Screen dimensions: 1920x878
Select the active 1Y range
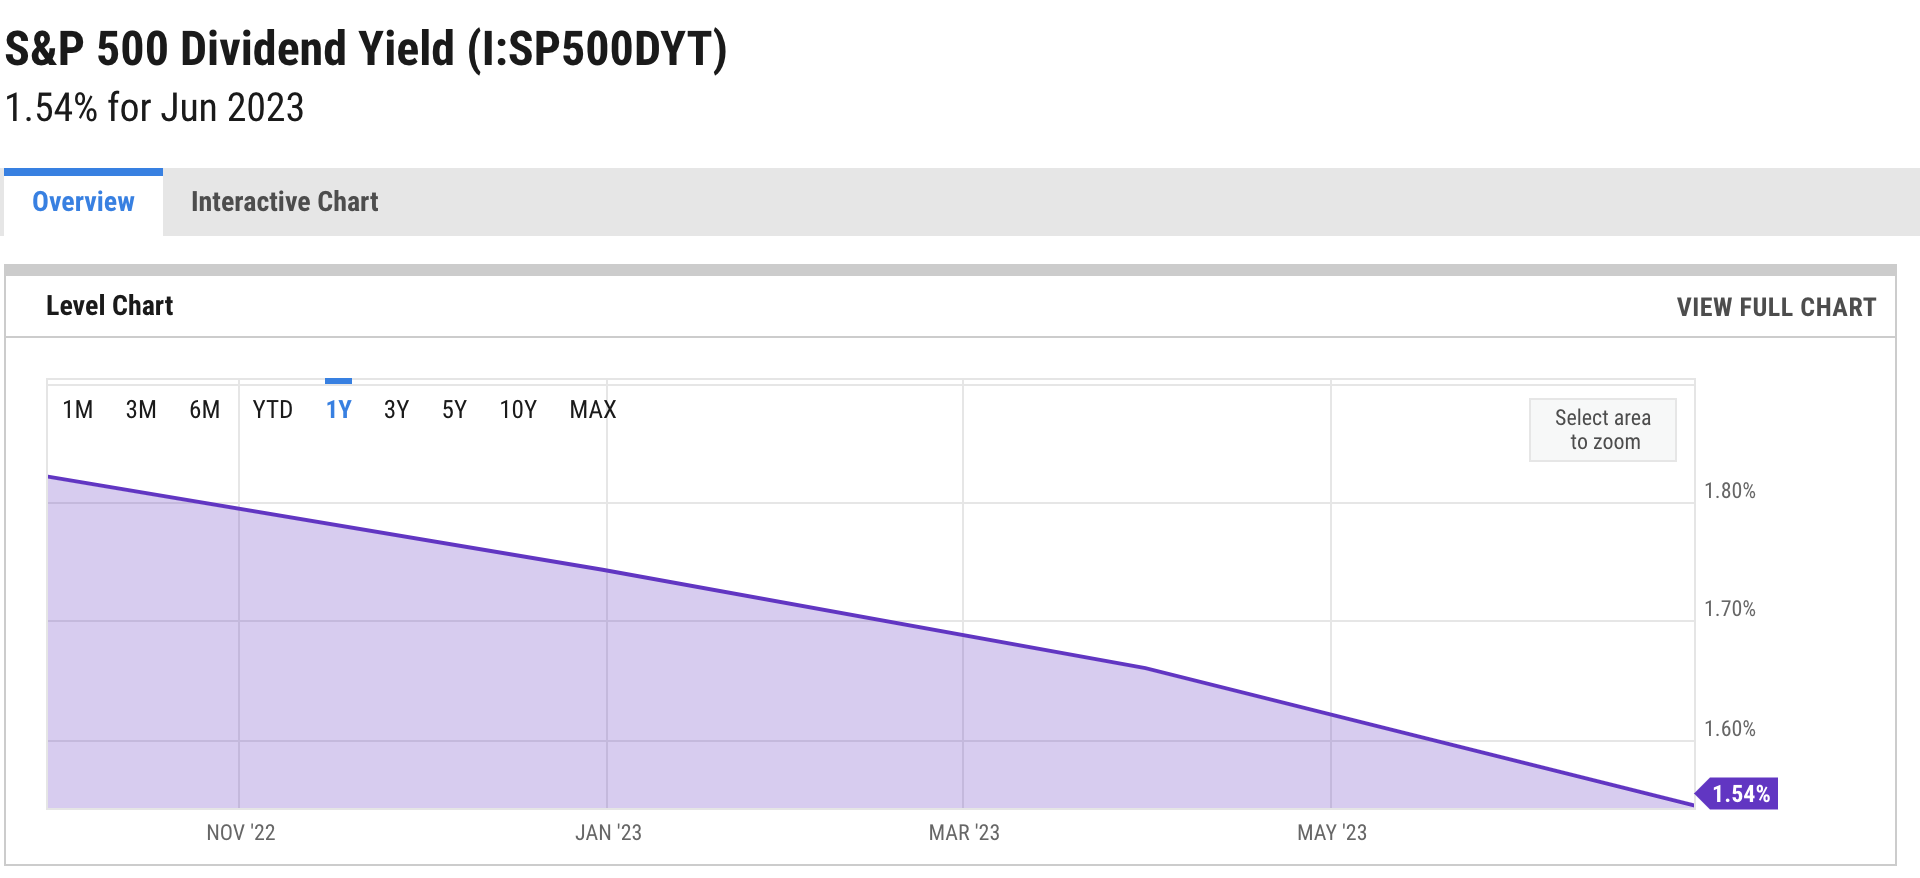[x=338, y=410]
